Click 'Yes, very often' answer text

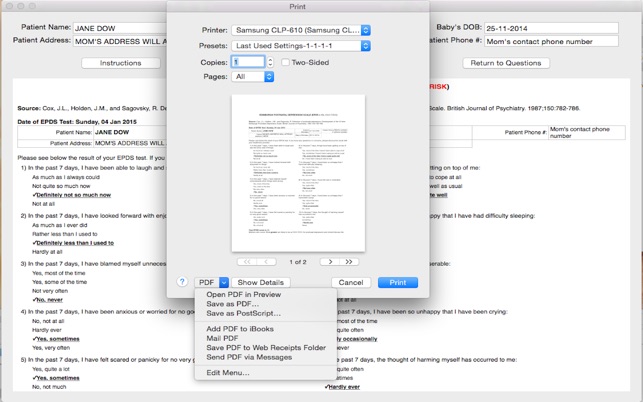tap(51, 348)
